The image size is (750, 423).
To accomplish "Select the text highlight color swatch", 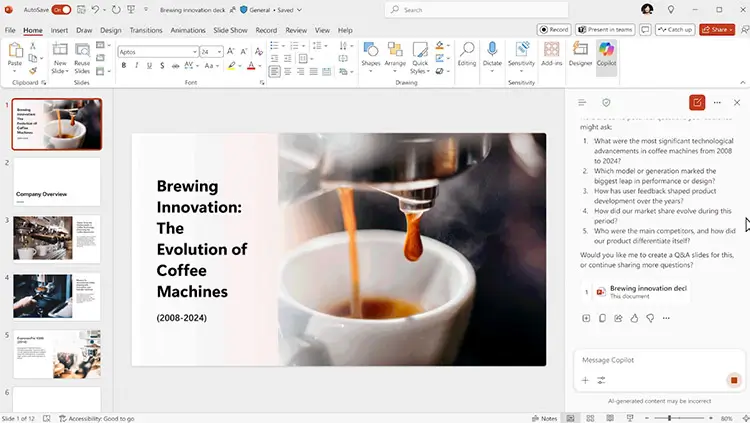I will point(232,66).
